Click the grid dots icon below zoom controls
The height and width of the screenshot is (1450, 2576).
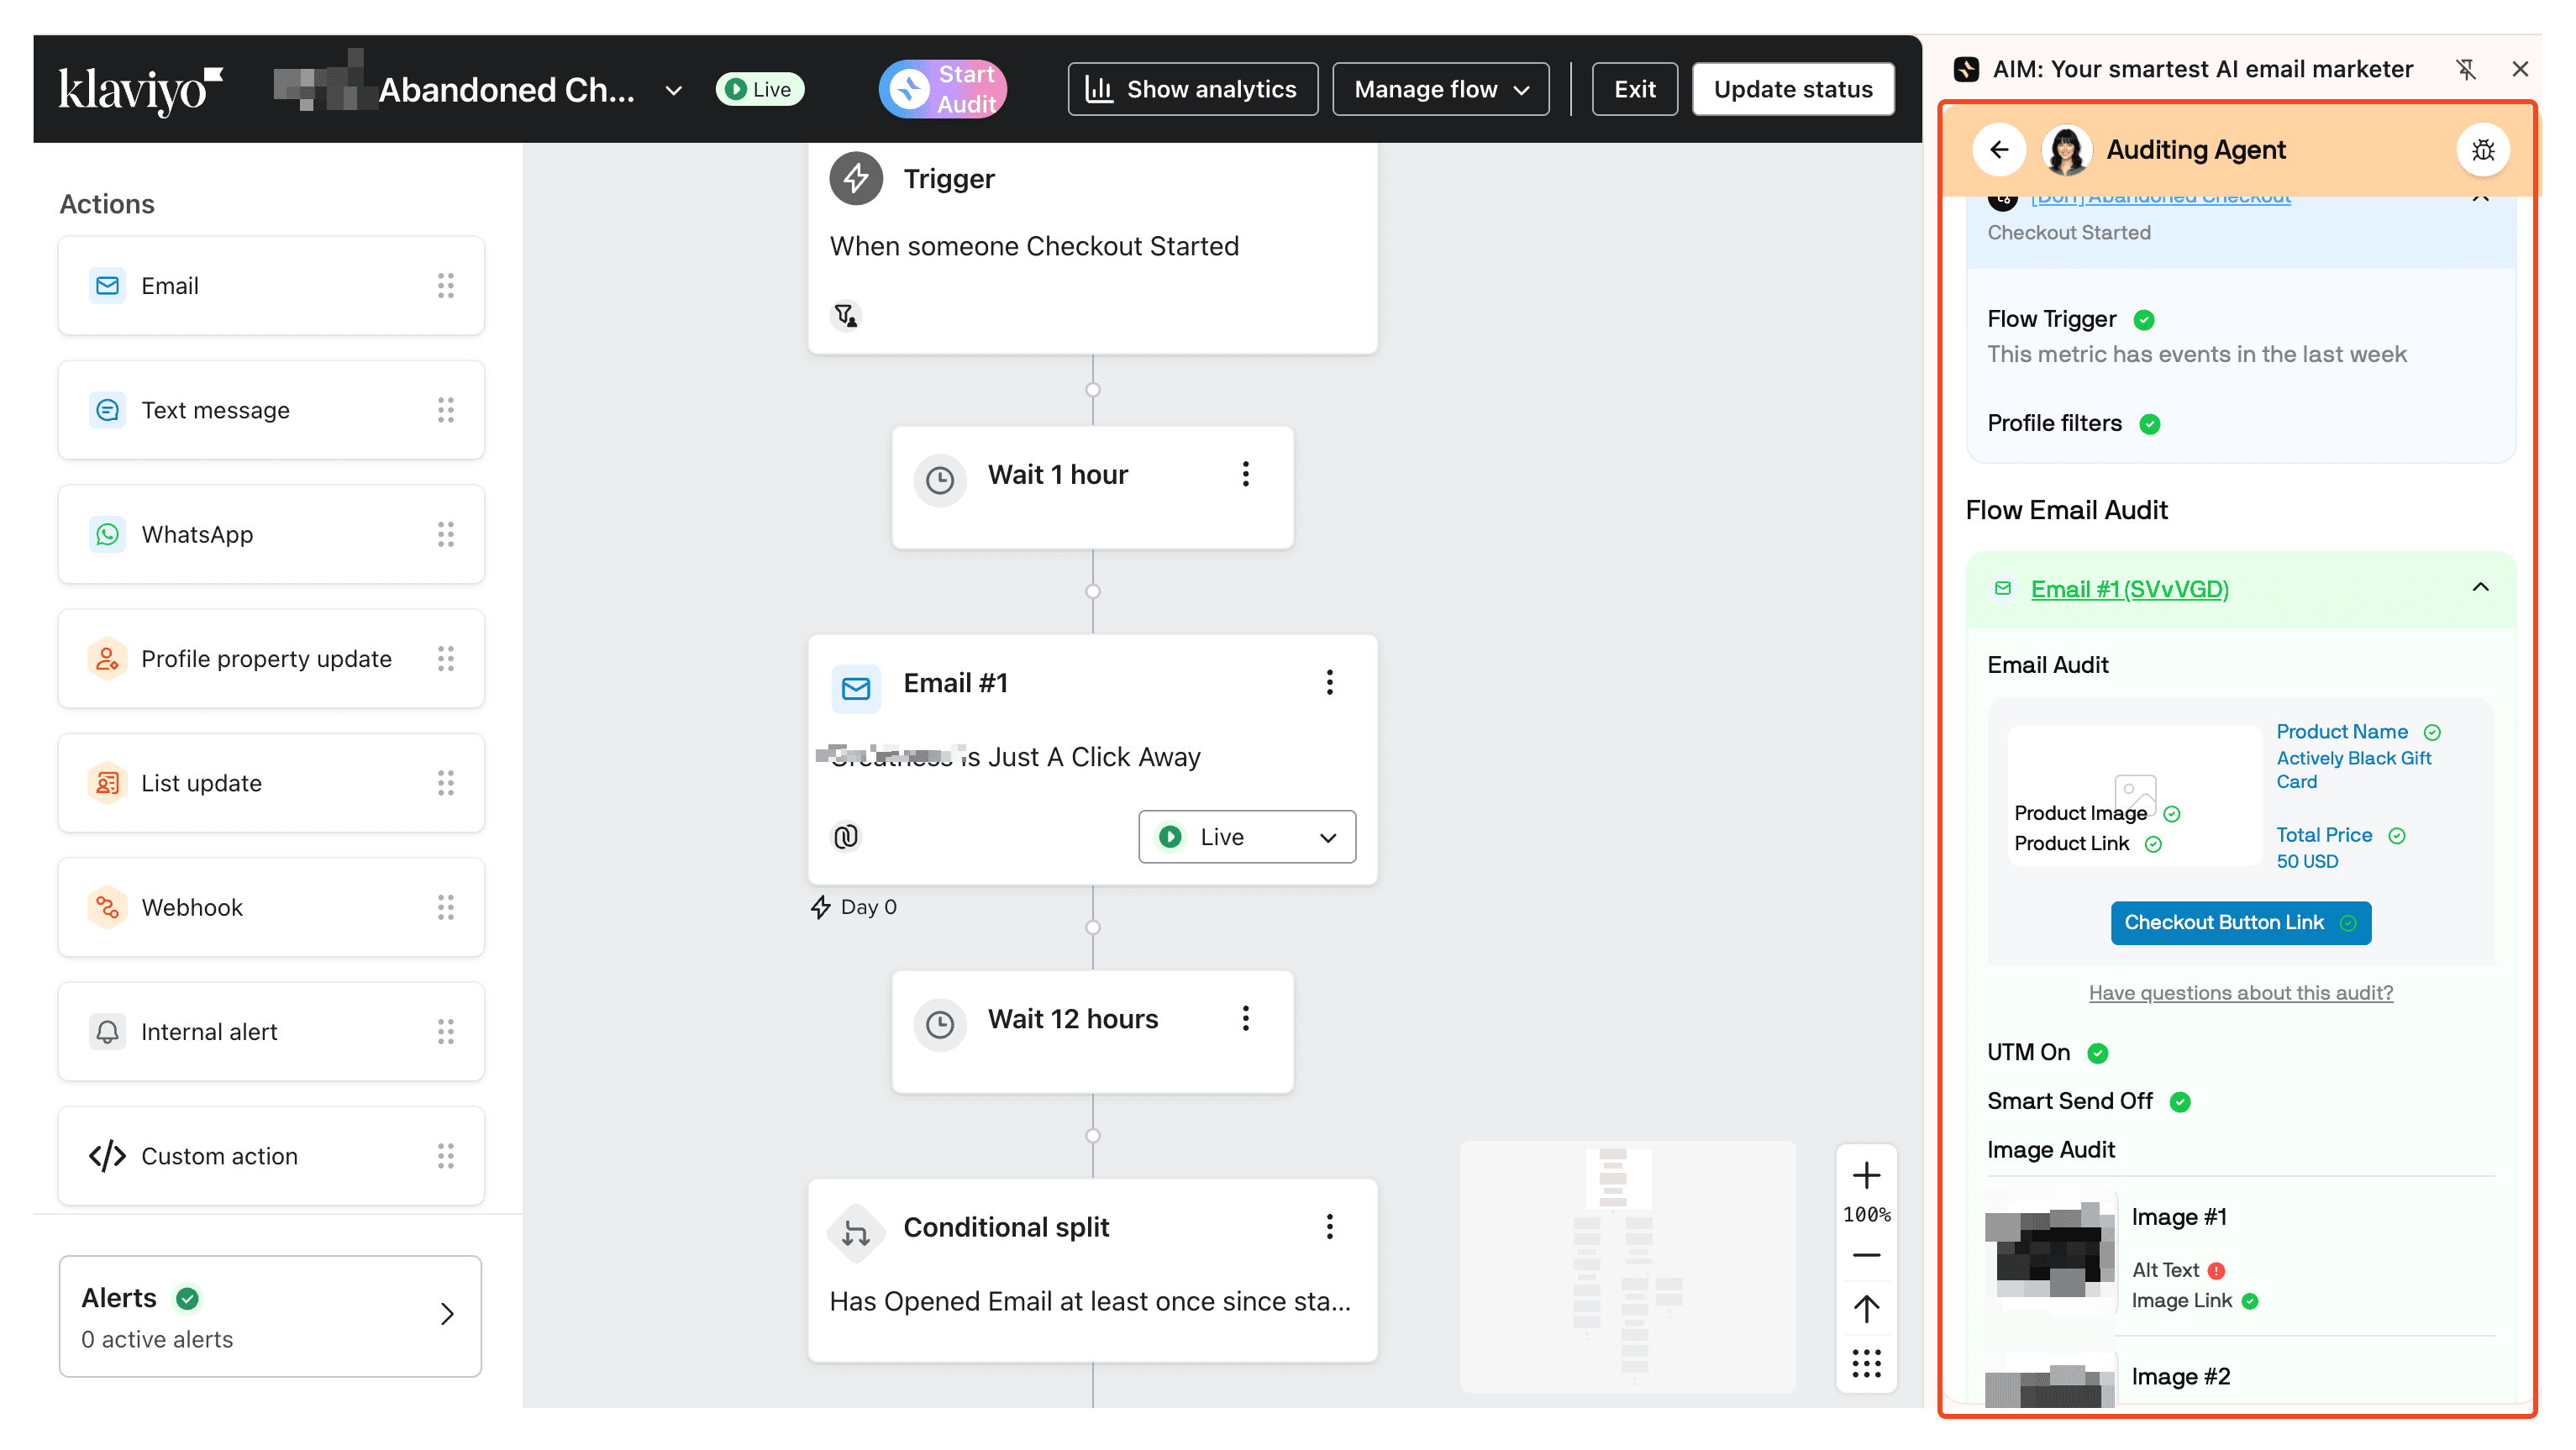(1866, 1363)
